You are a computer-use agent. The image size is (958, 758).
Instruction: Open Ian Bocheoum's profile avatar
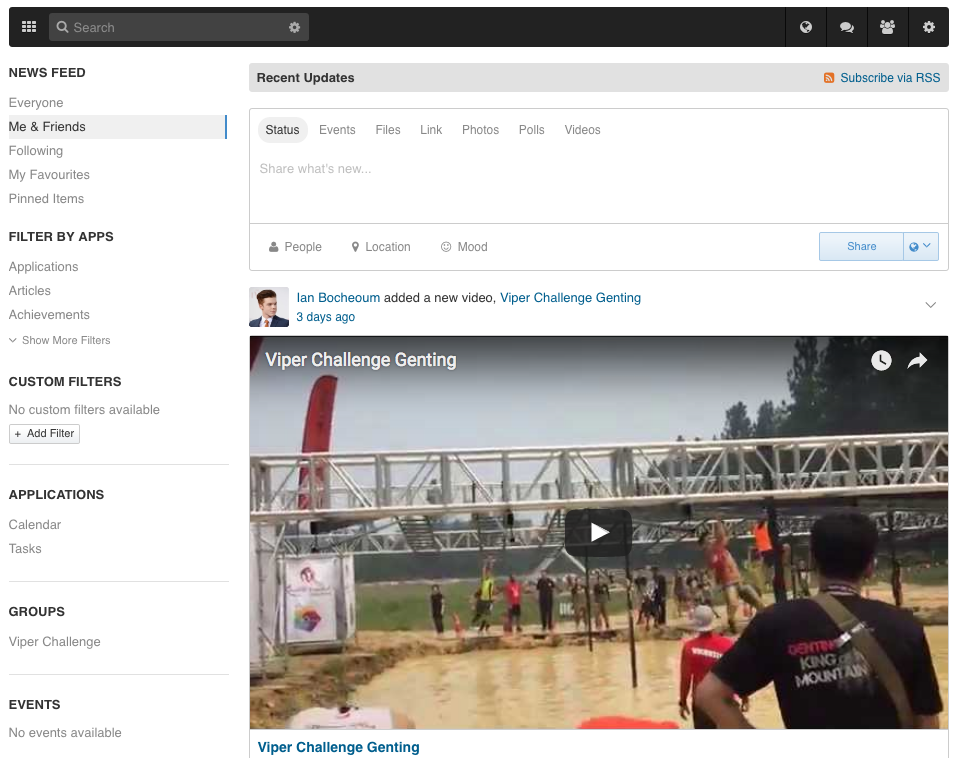pyautogui.click(x=269, y=307)
